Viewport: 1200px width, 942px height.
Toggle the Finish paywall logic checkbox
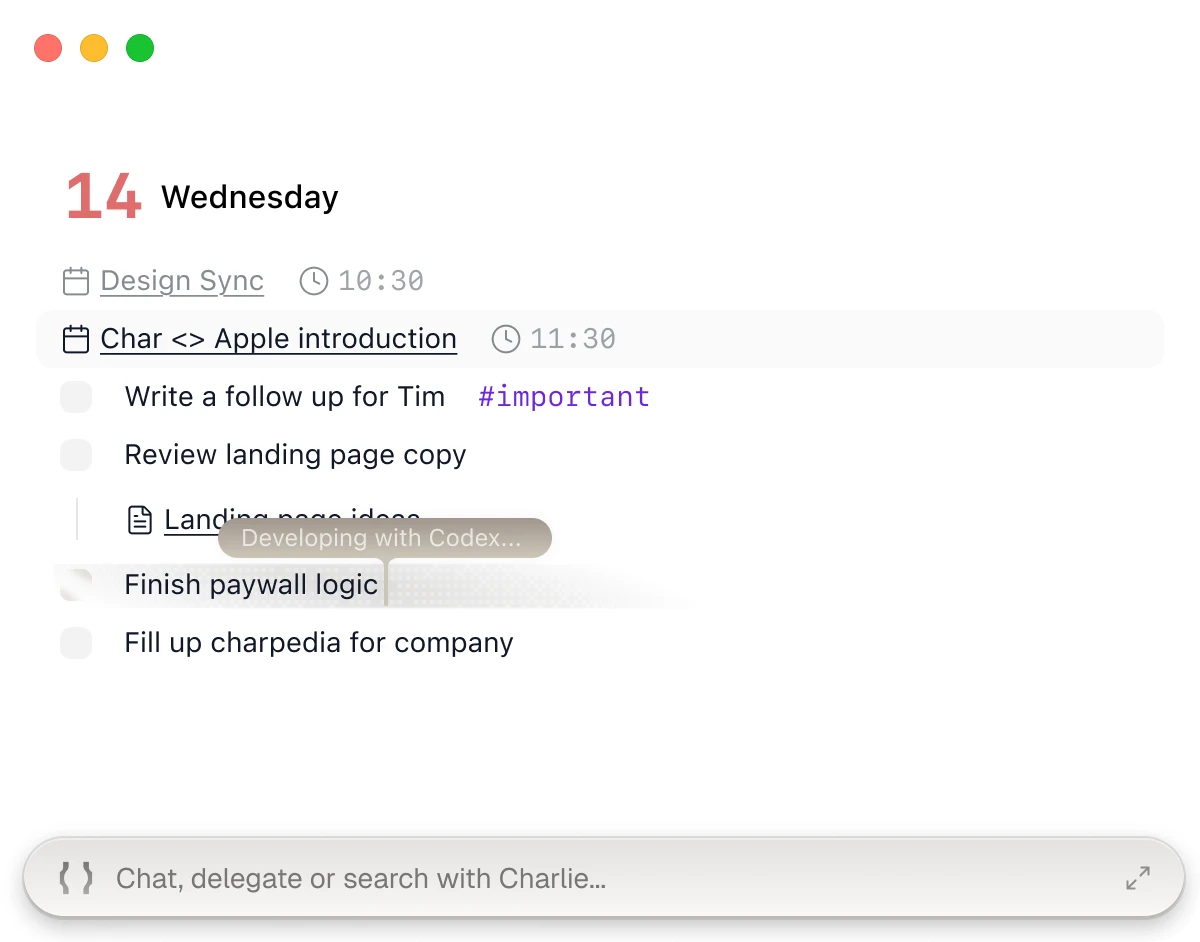coord(76,585)
